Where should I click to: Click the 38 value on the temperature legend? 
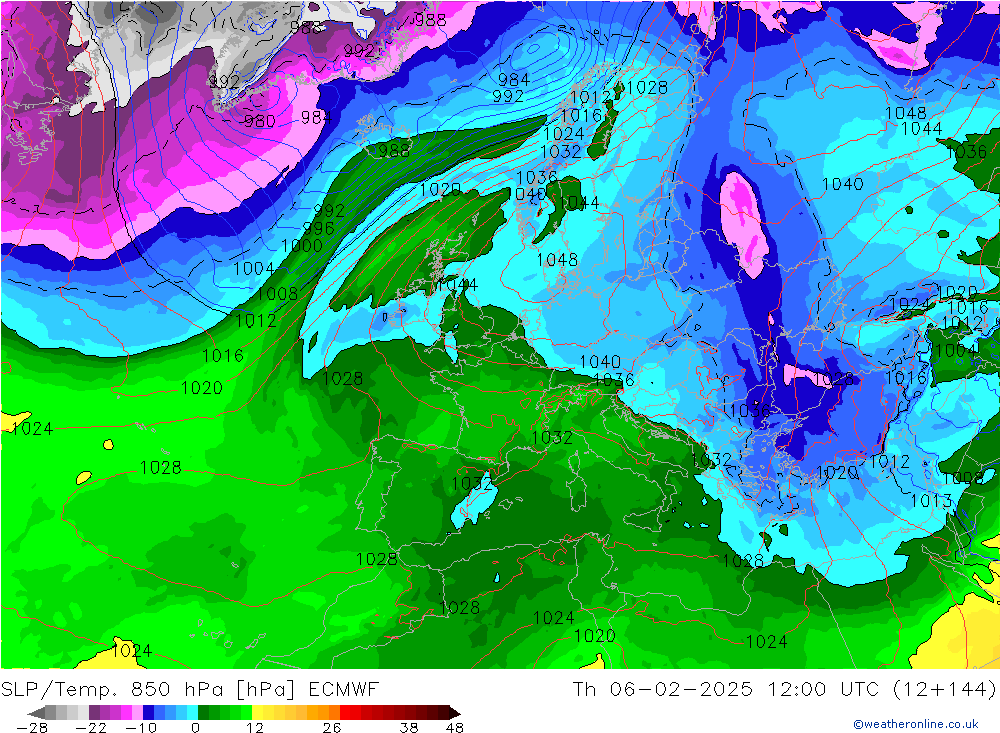(x=409, y=728)
